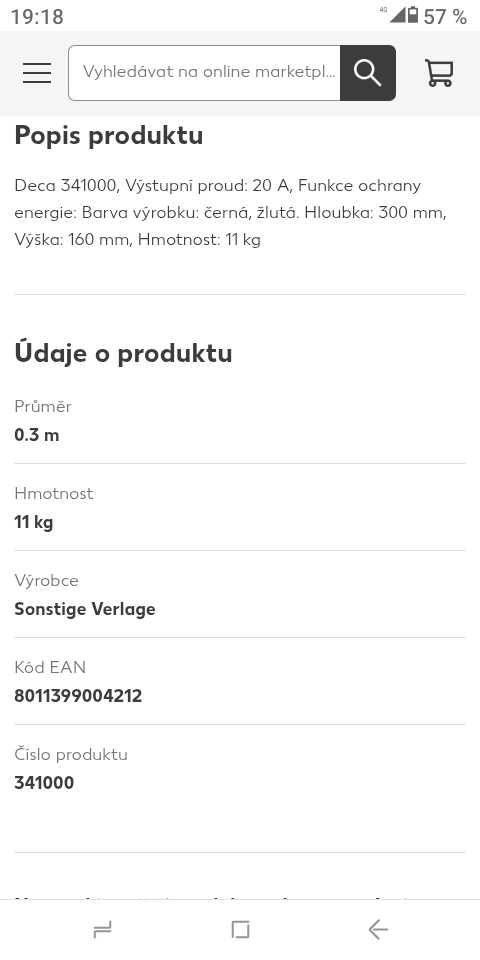
Task: Open the shopping cart
Action: pyautogui.click(x=439, y=73)
